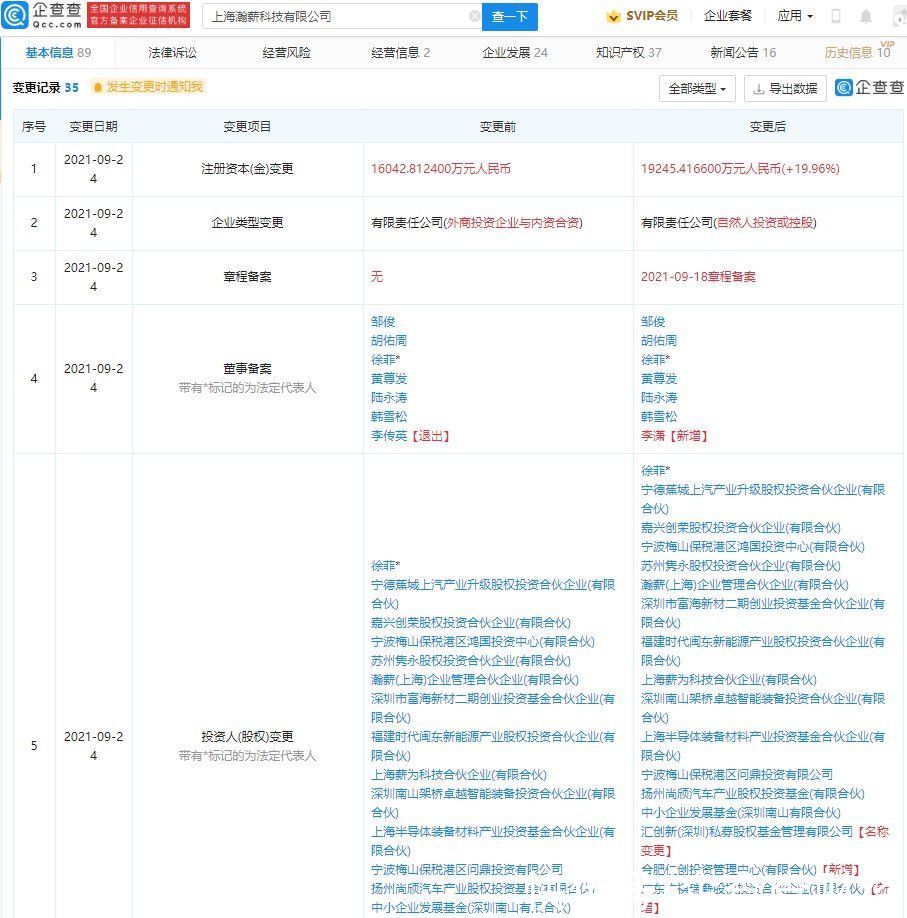This screenshot has height=918, width=907.
Task: Switch to the 历史信息 VIP tab
Action: [858, 52]
